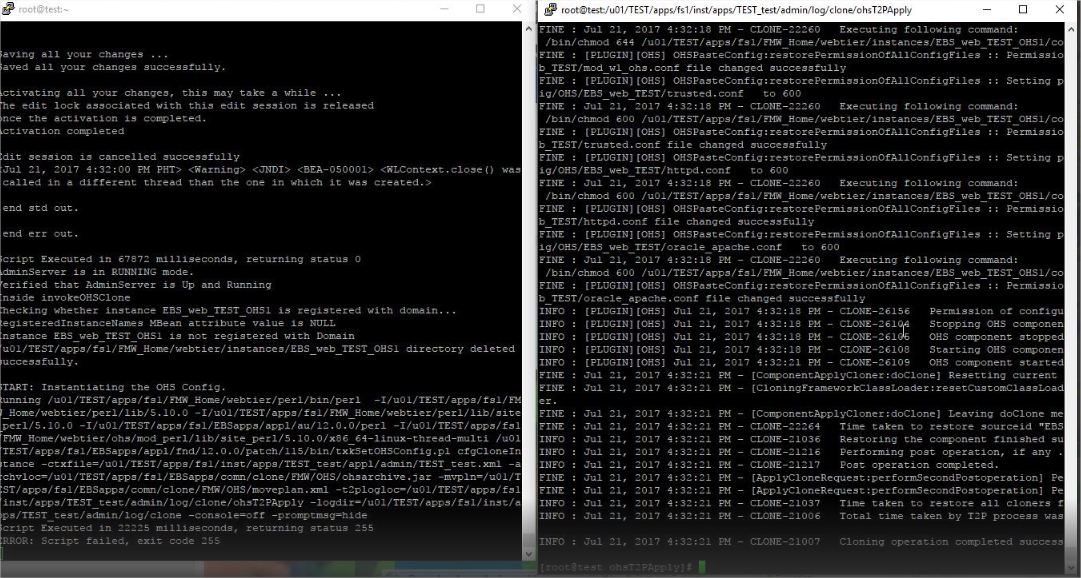Click the scroll-down arrow of the left terminal

(530, 553)
